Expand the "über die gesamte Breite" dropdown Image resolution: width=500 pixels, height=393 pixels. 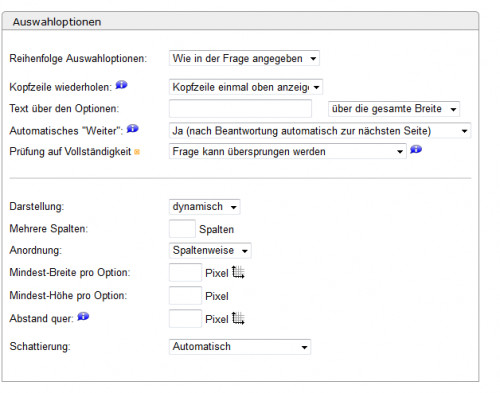click(x=394, y=109)
